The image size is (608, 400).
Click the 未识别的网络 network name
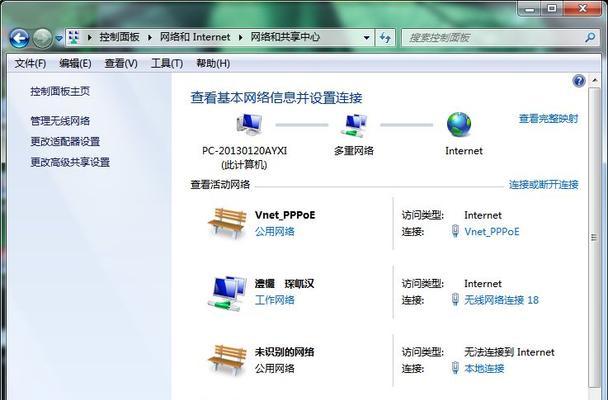click(284, 352)
